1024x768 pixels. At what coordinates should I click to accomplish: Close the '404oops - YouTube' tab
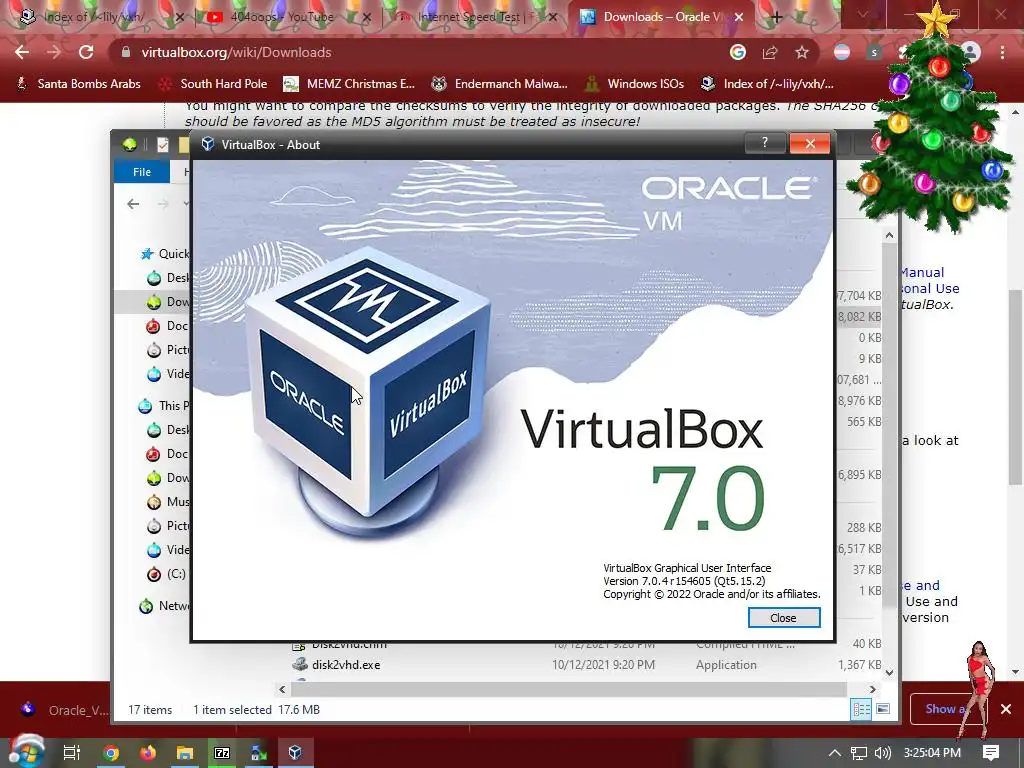pyautogui.click(x=366, y=17)
